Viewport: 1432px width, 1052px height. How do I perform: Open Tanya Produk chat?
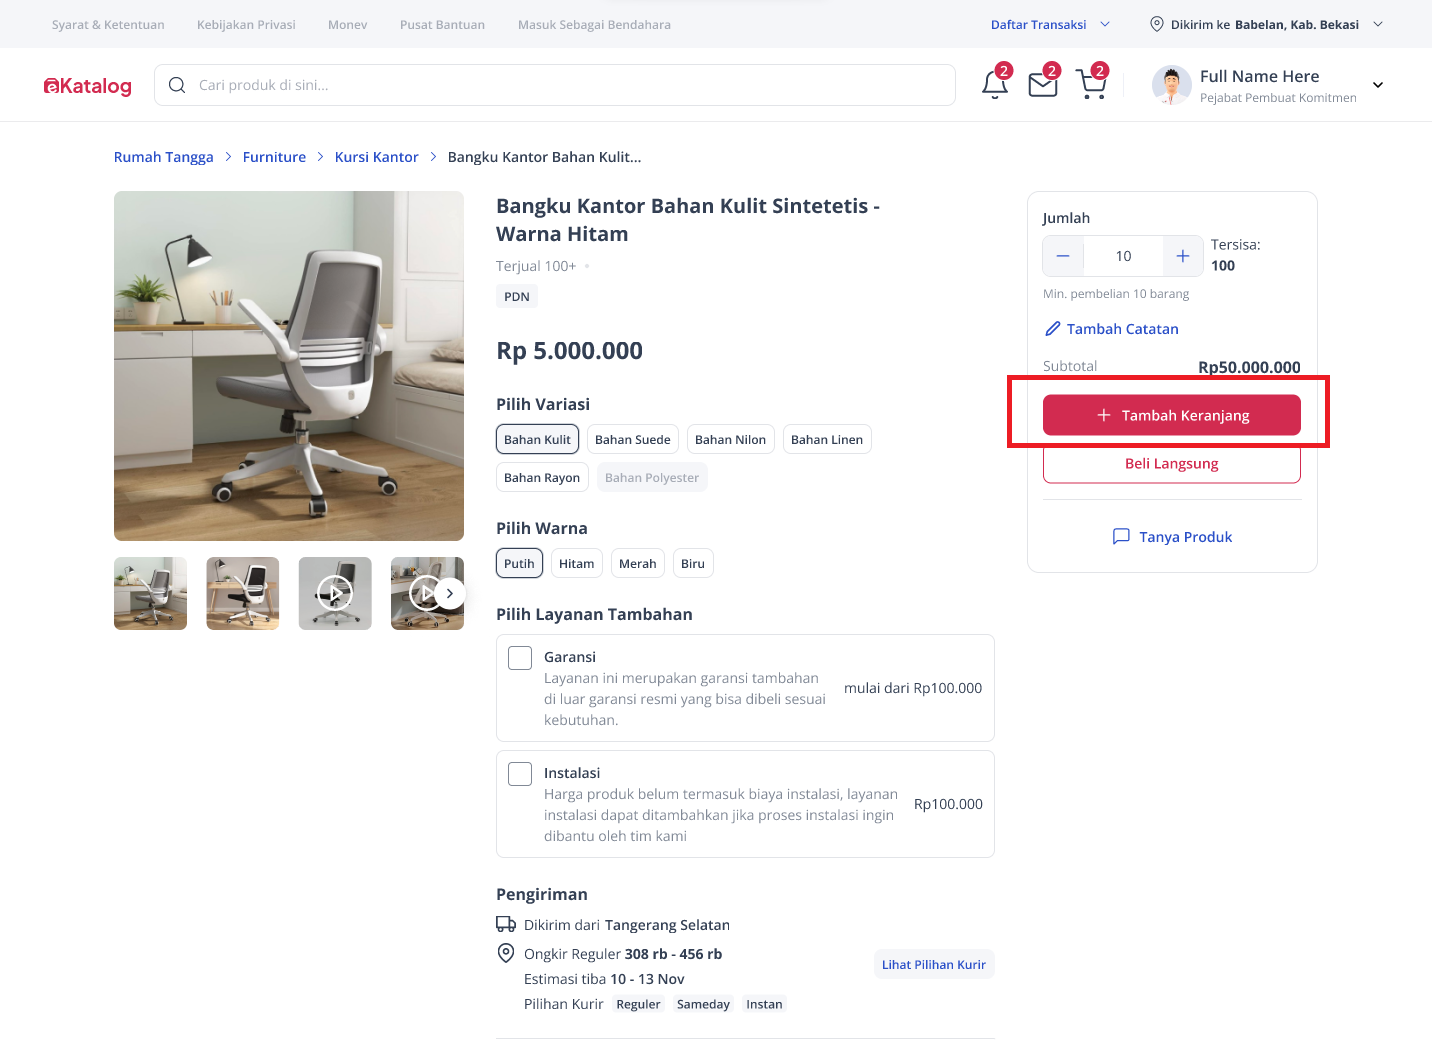pos(1172,537)
